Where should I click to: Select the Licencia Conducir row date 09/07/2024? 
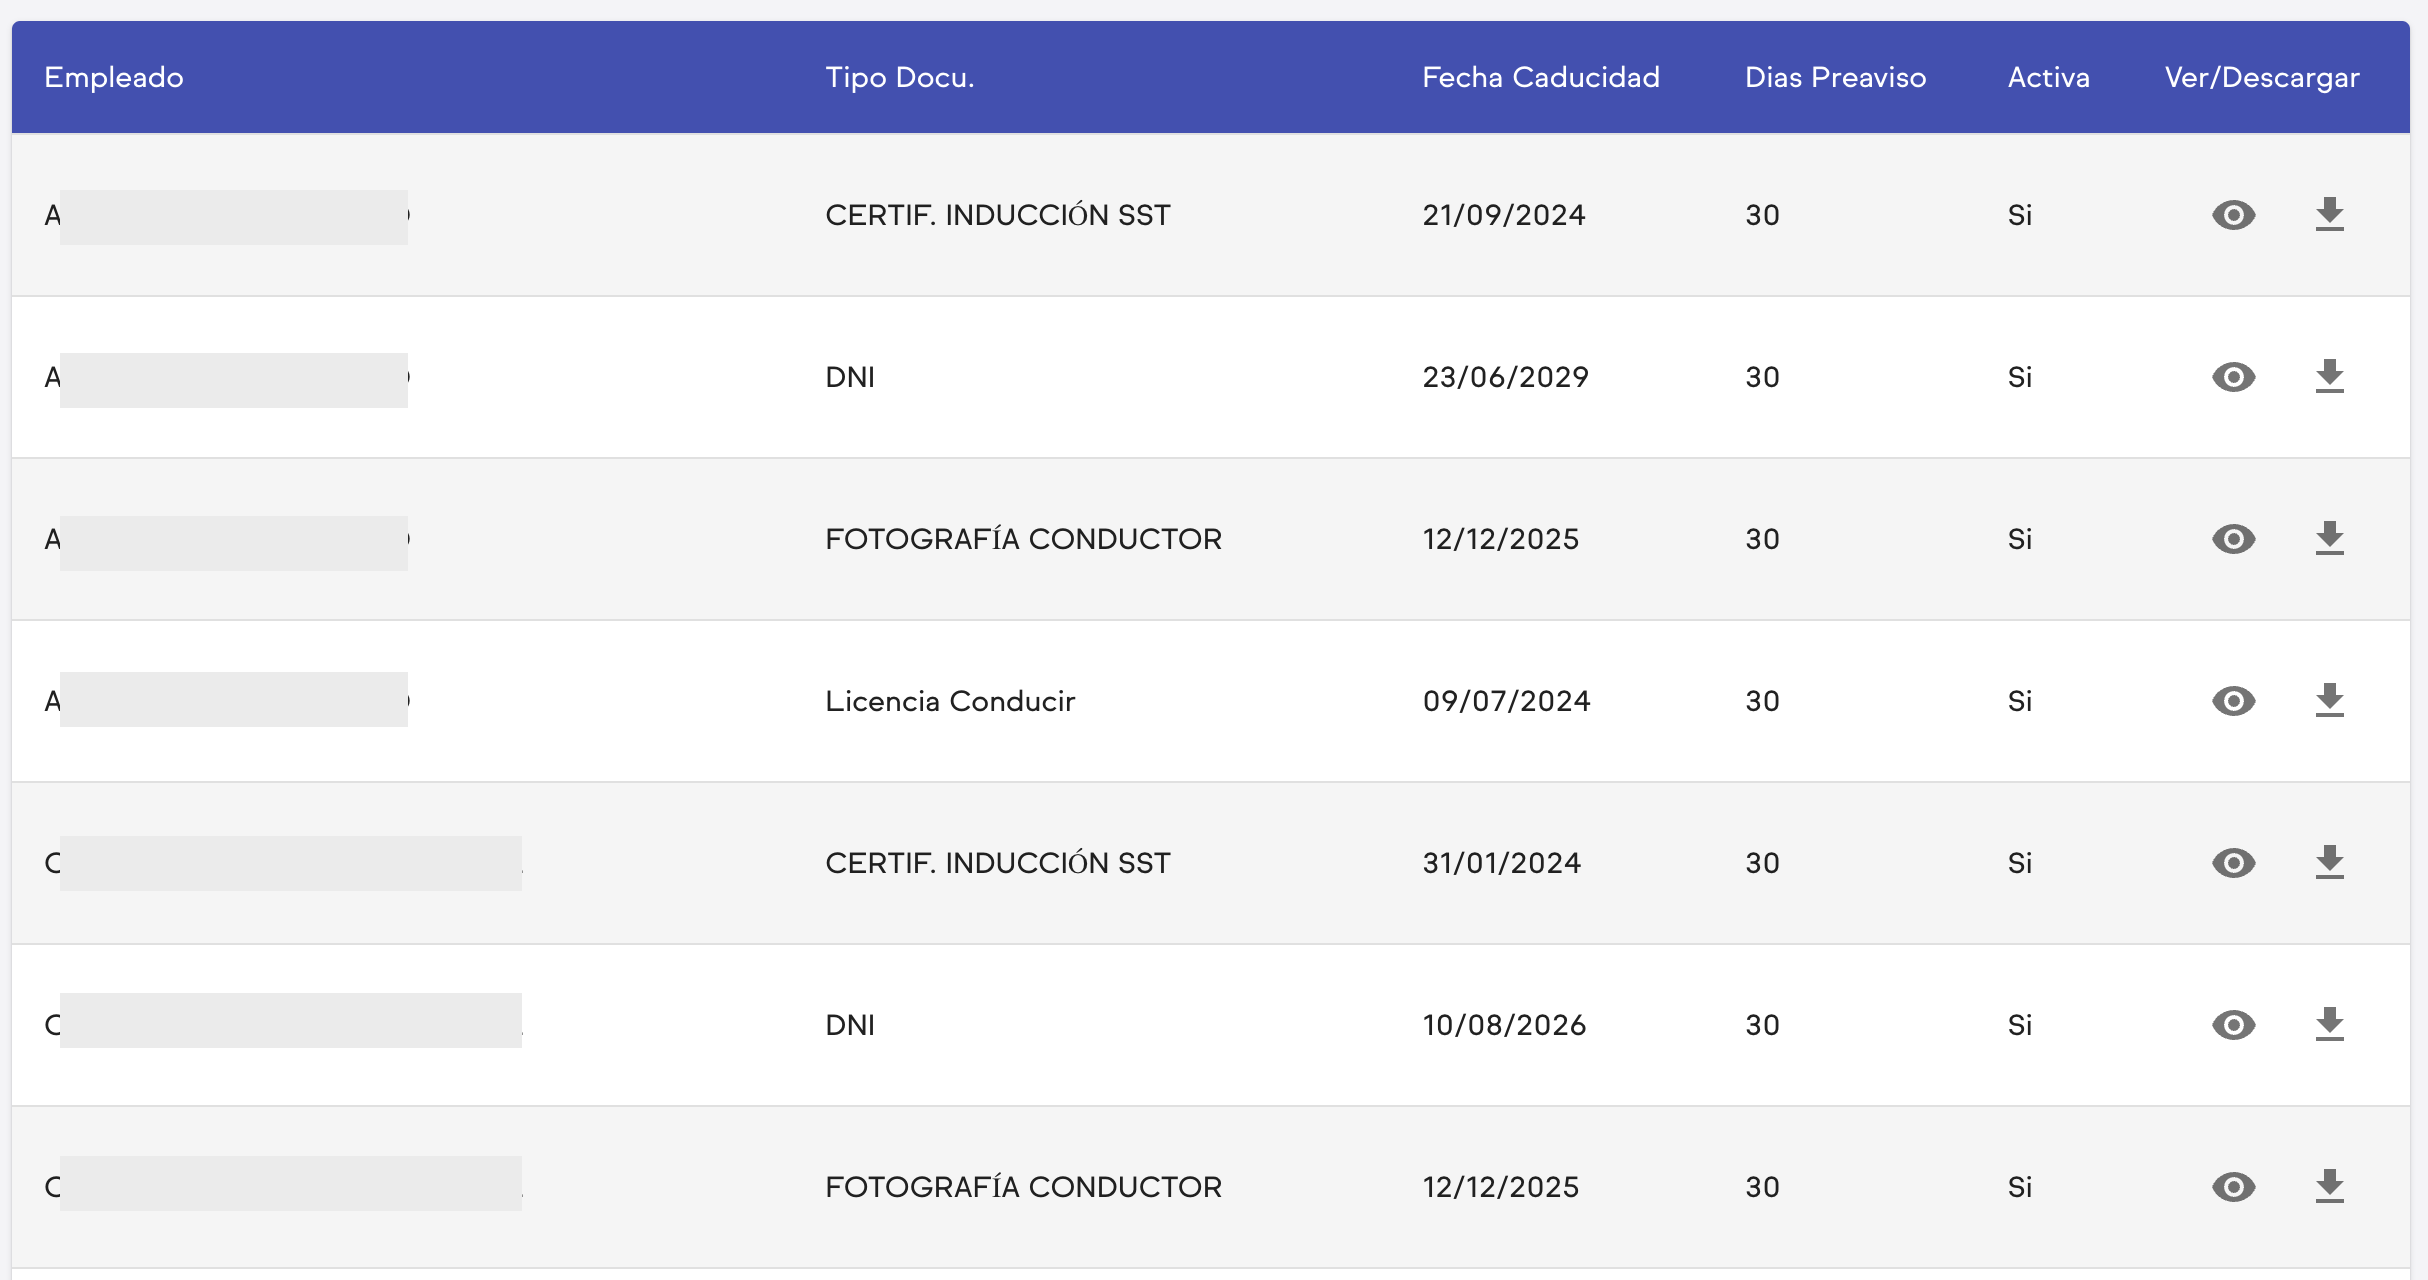pos(1506,701)
